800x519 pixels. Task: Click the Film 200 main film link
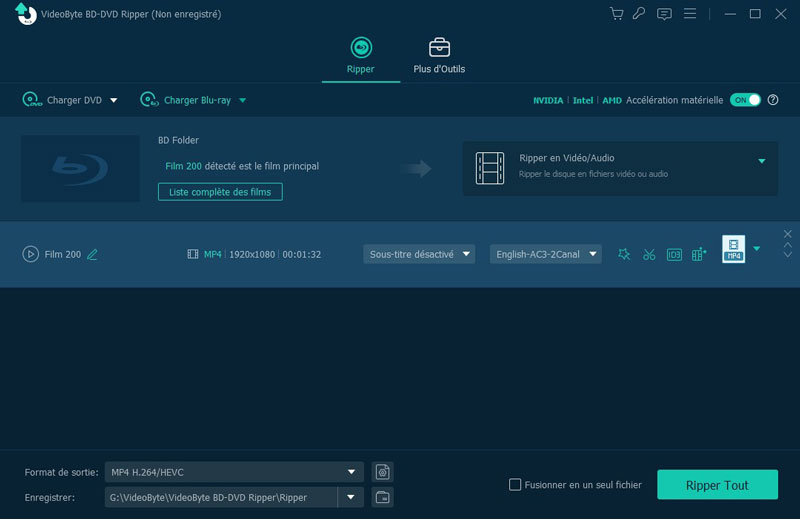(183, 166)
